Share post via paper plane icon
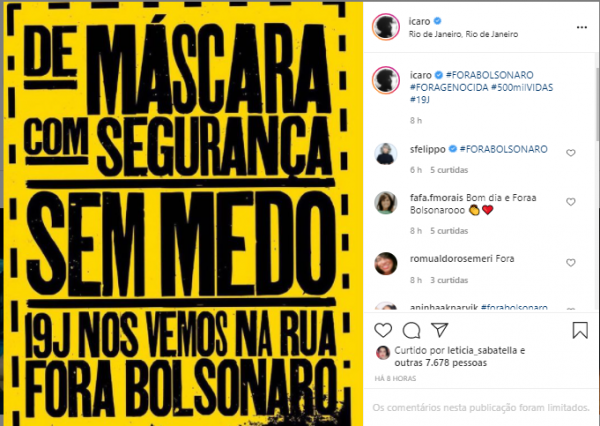The image size is (600, 426). [439, 330]
